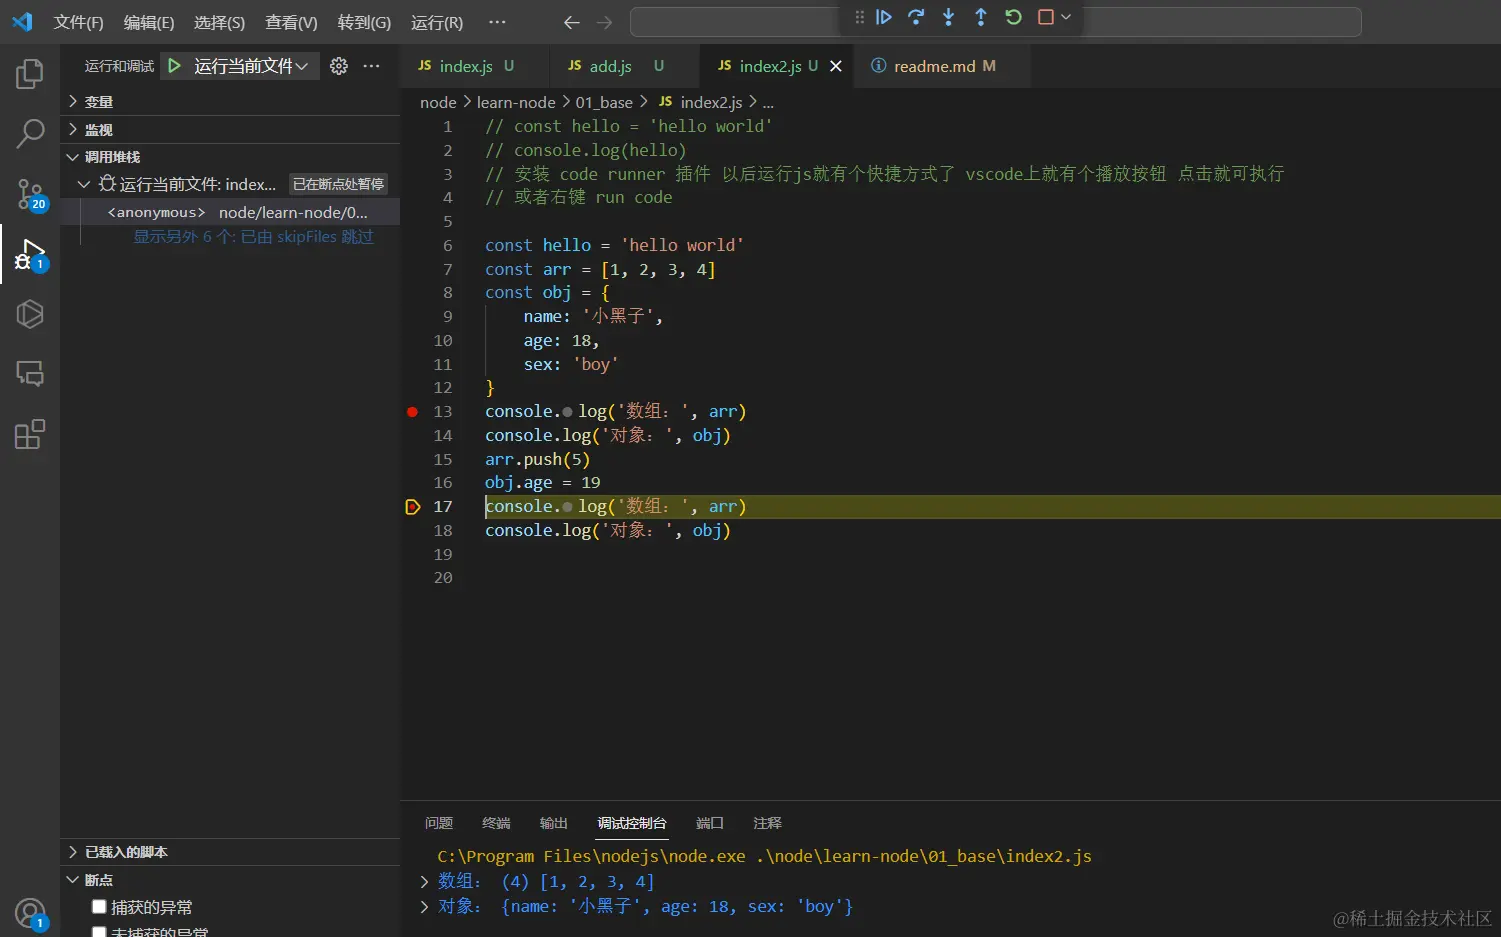Click the debug Step Into button
The height and width of the screenshot is (937, 1501).
click(948, 17)
